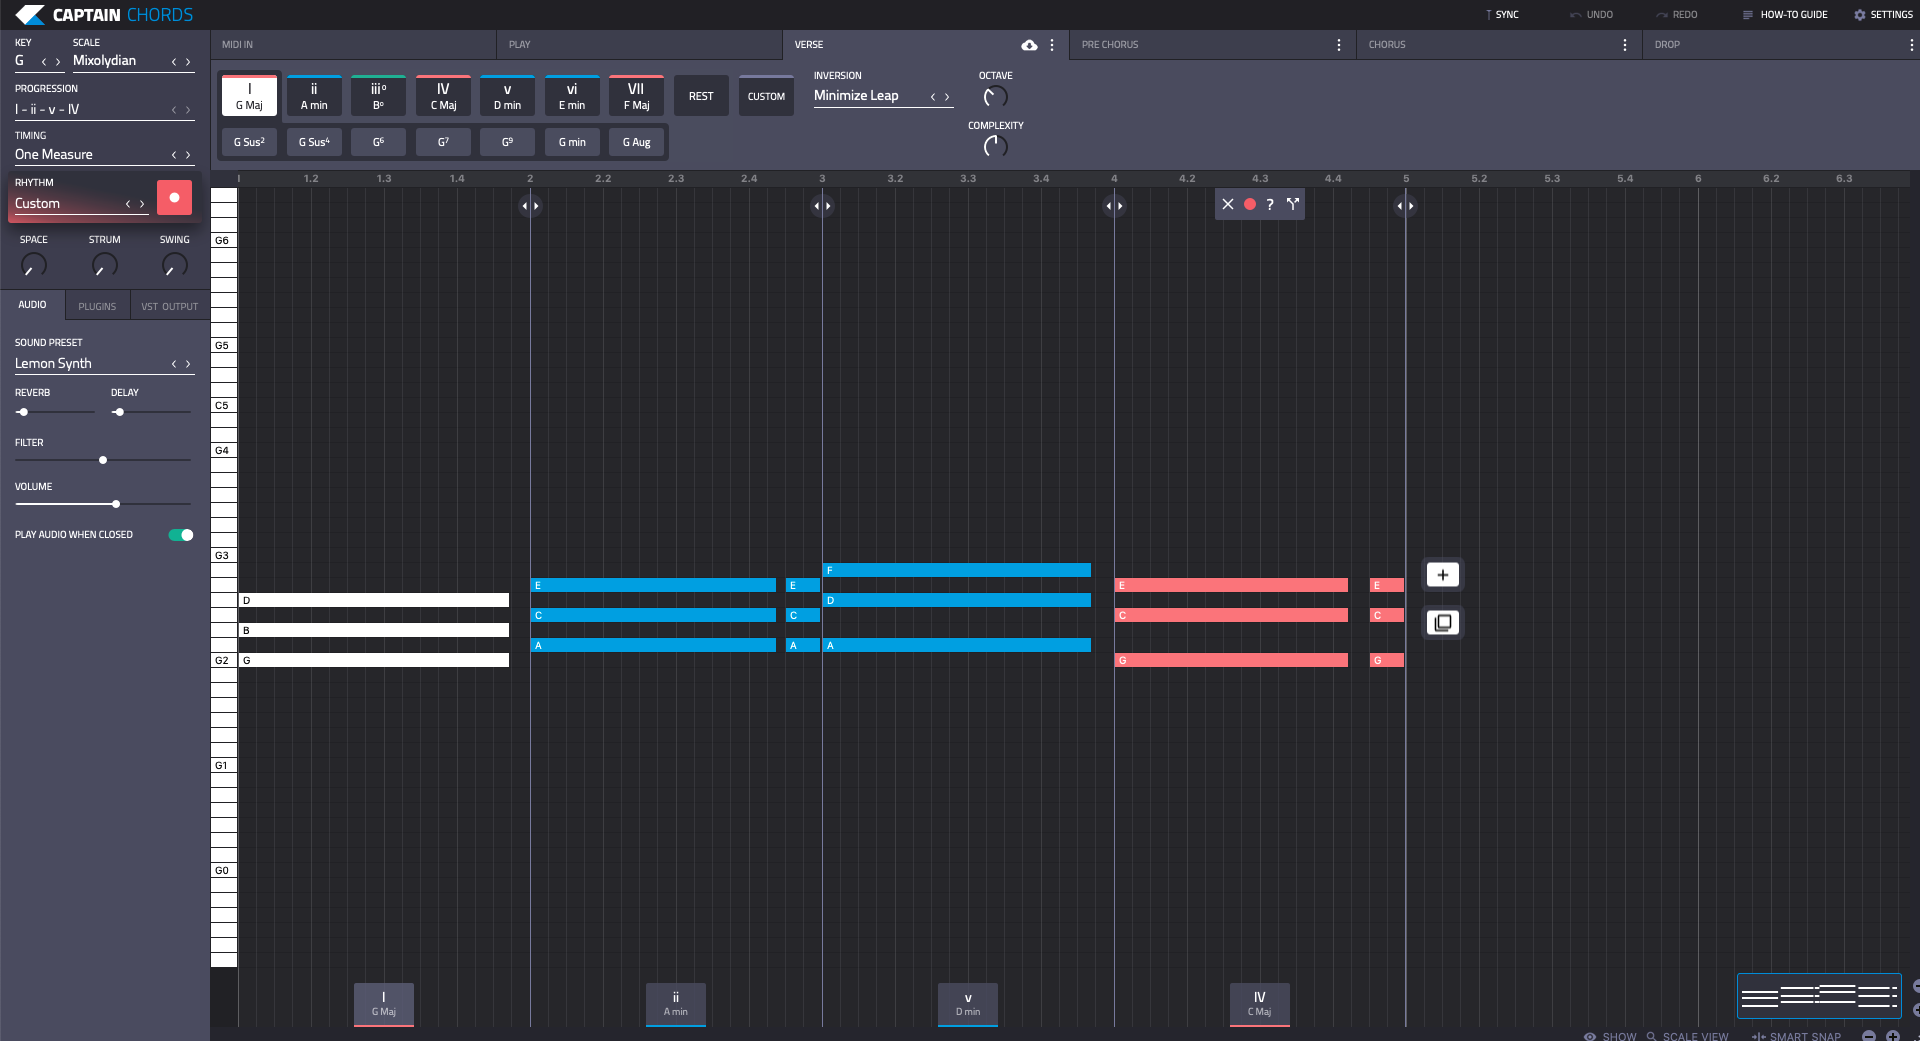Click the cloud upload icon in Verse tab
1920x1041 pixels.
point(1029,45)
